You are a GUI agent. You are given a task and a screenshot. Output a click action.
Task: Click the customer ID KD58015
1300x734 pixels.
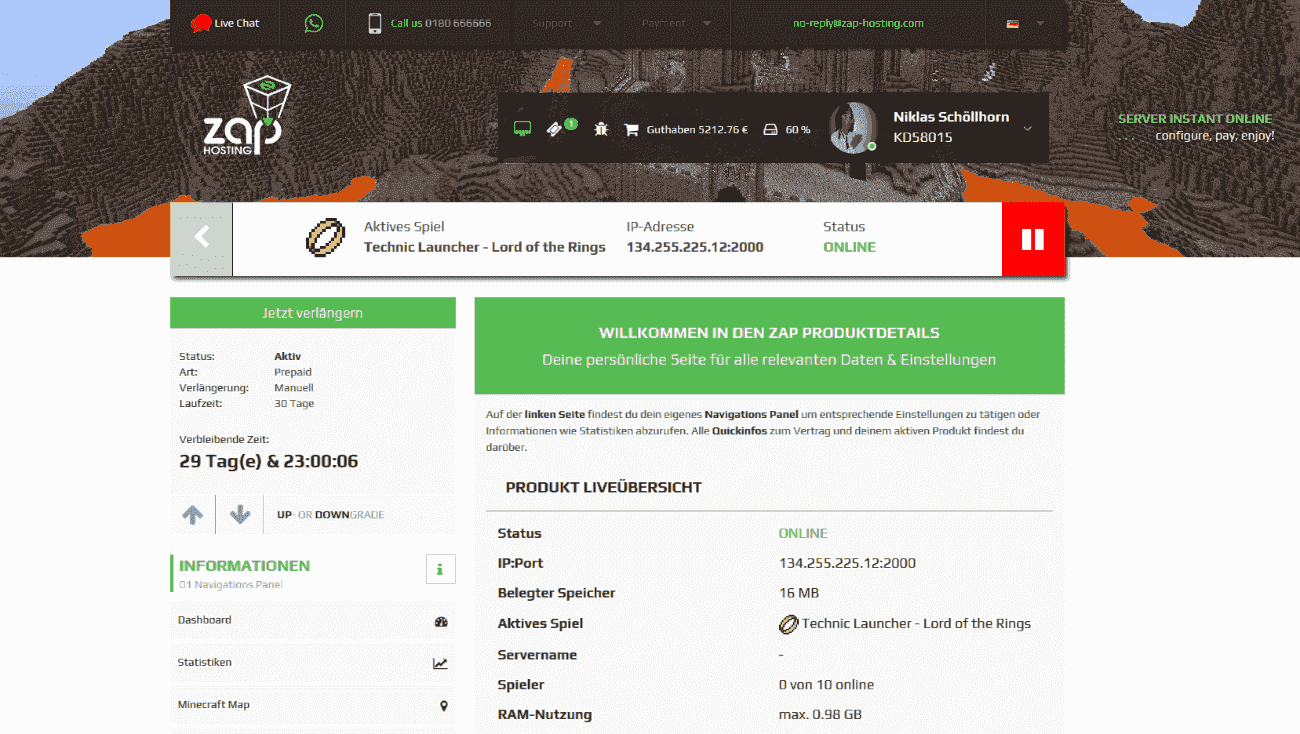pos(922,138)
